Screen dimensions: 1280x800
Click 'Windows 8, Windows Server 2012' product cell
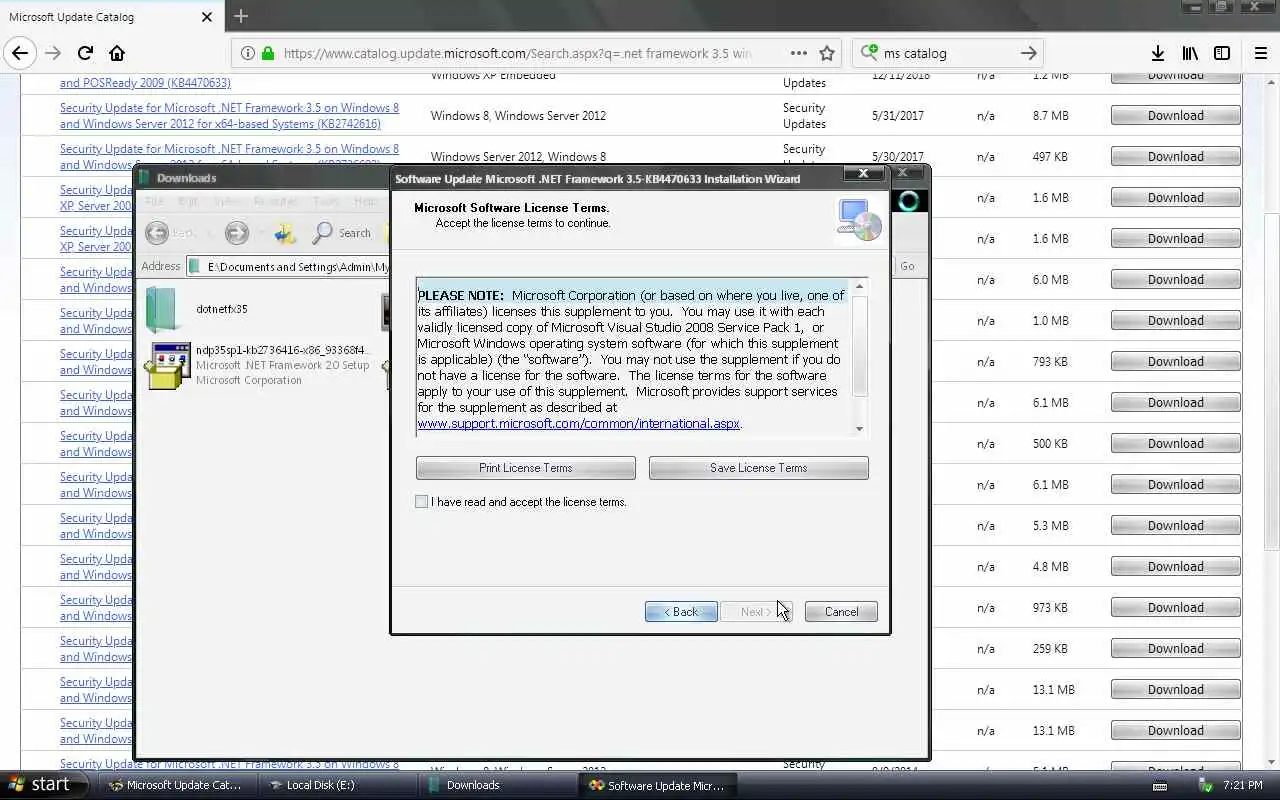[518, 116]
